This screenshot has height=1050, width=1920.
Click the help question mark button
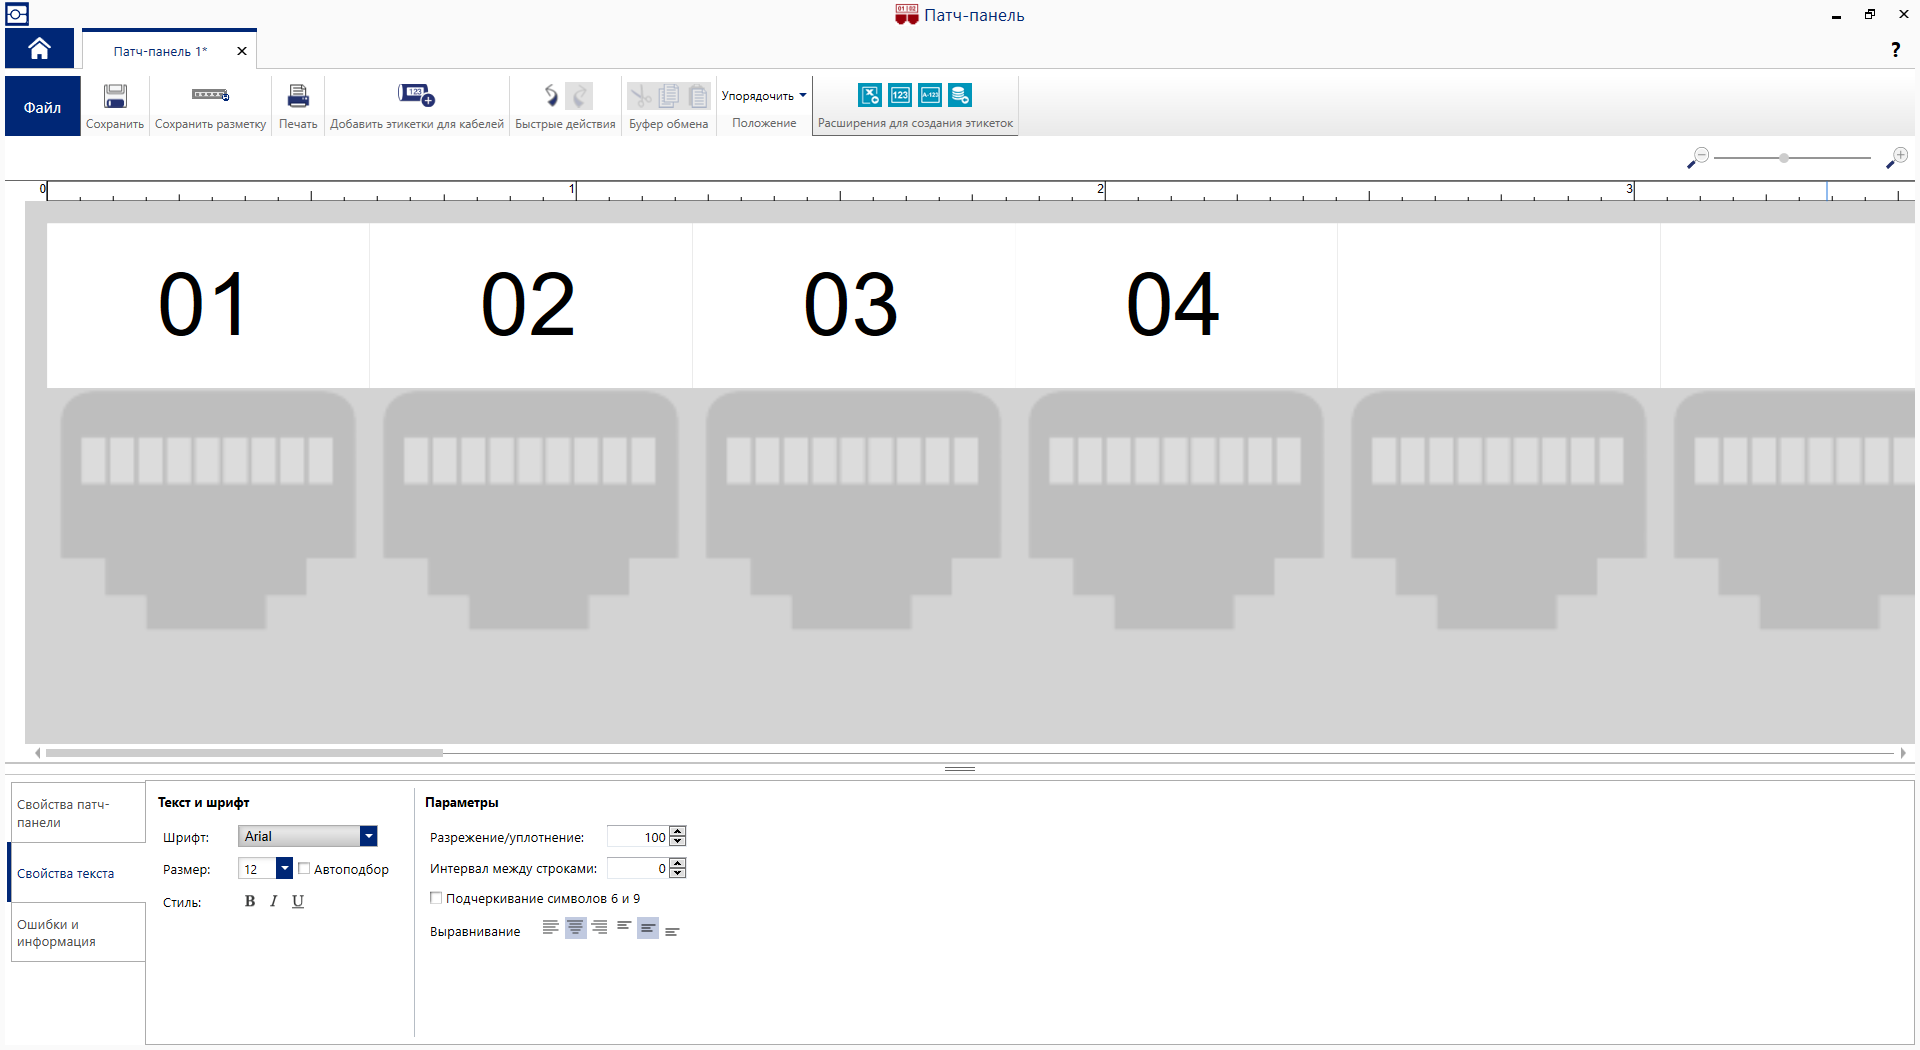coord(1895,50)
